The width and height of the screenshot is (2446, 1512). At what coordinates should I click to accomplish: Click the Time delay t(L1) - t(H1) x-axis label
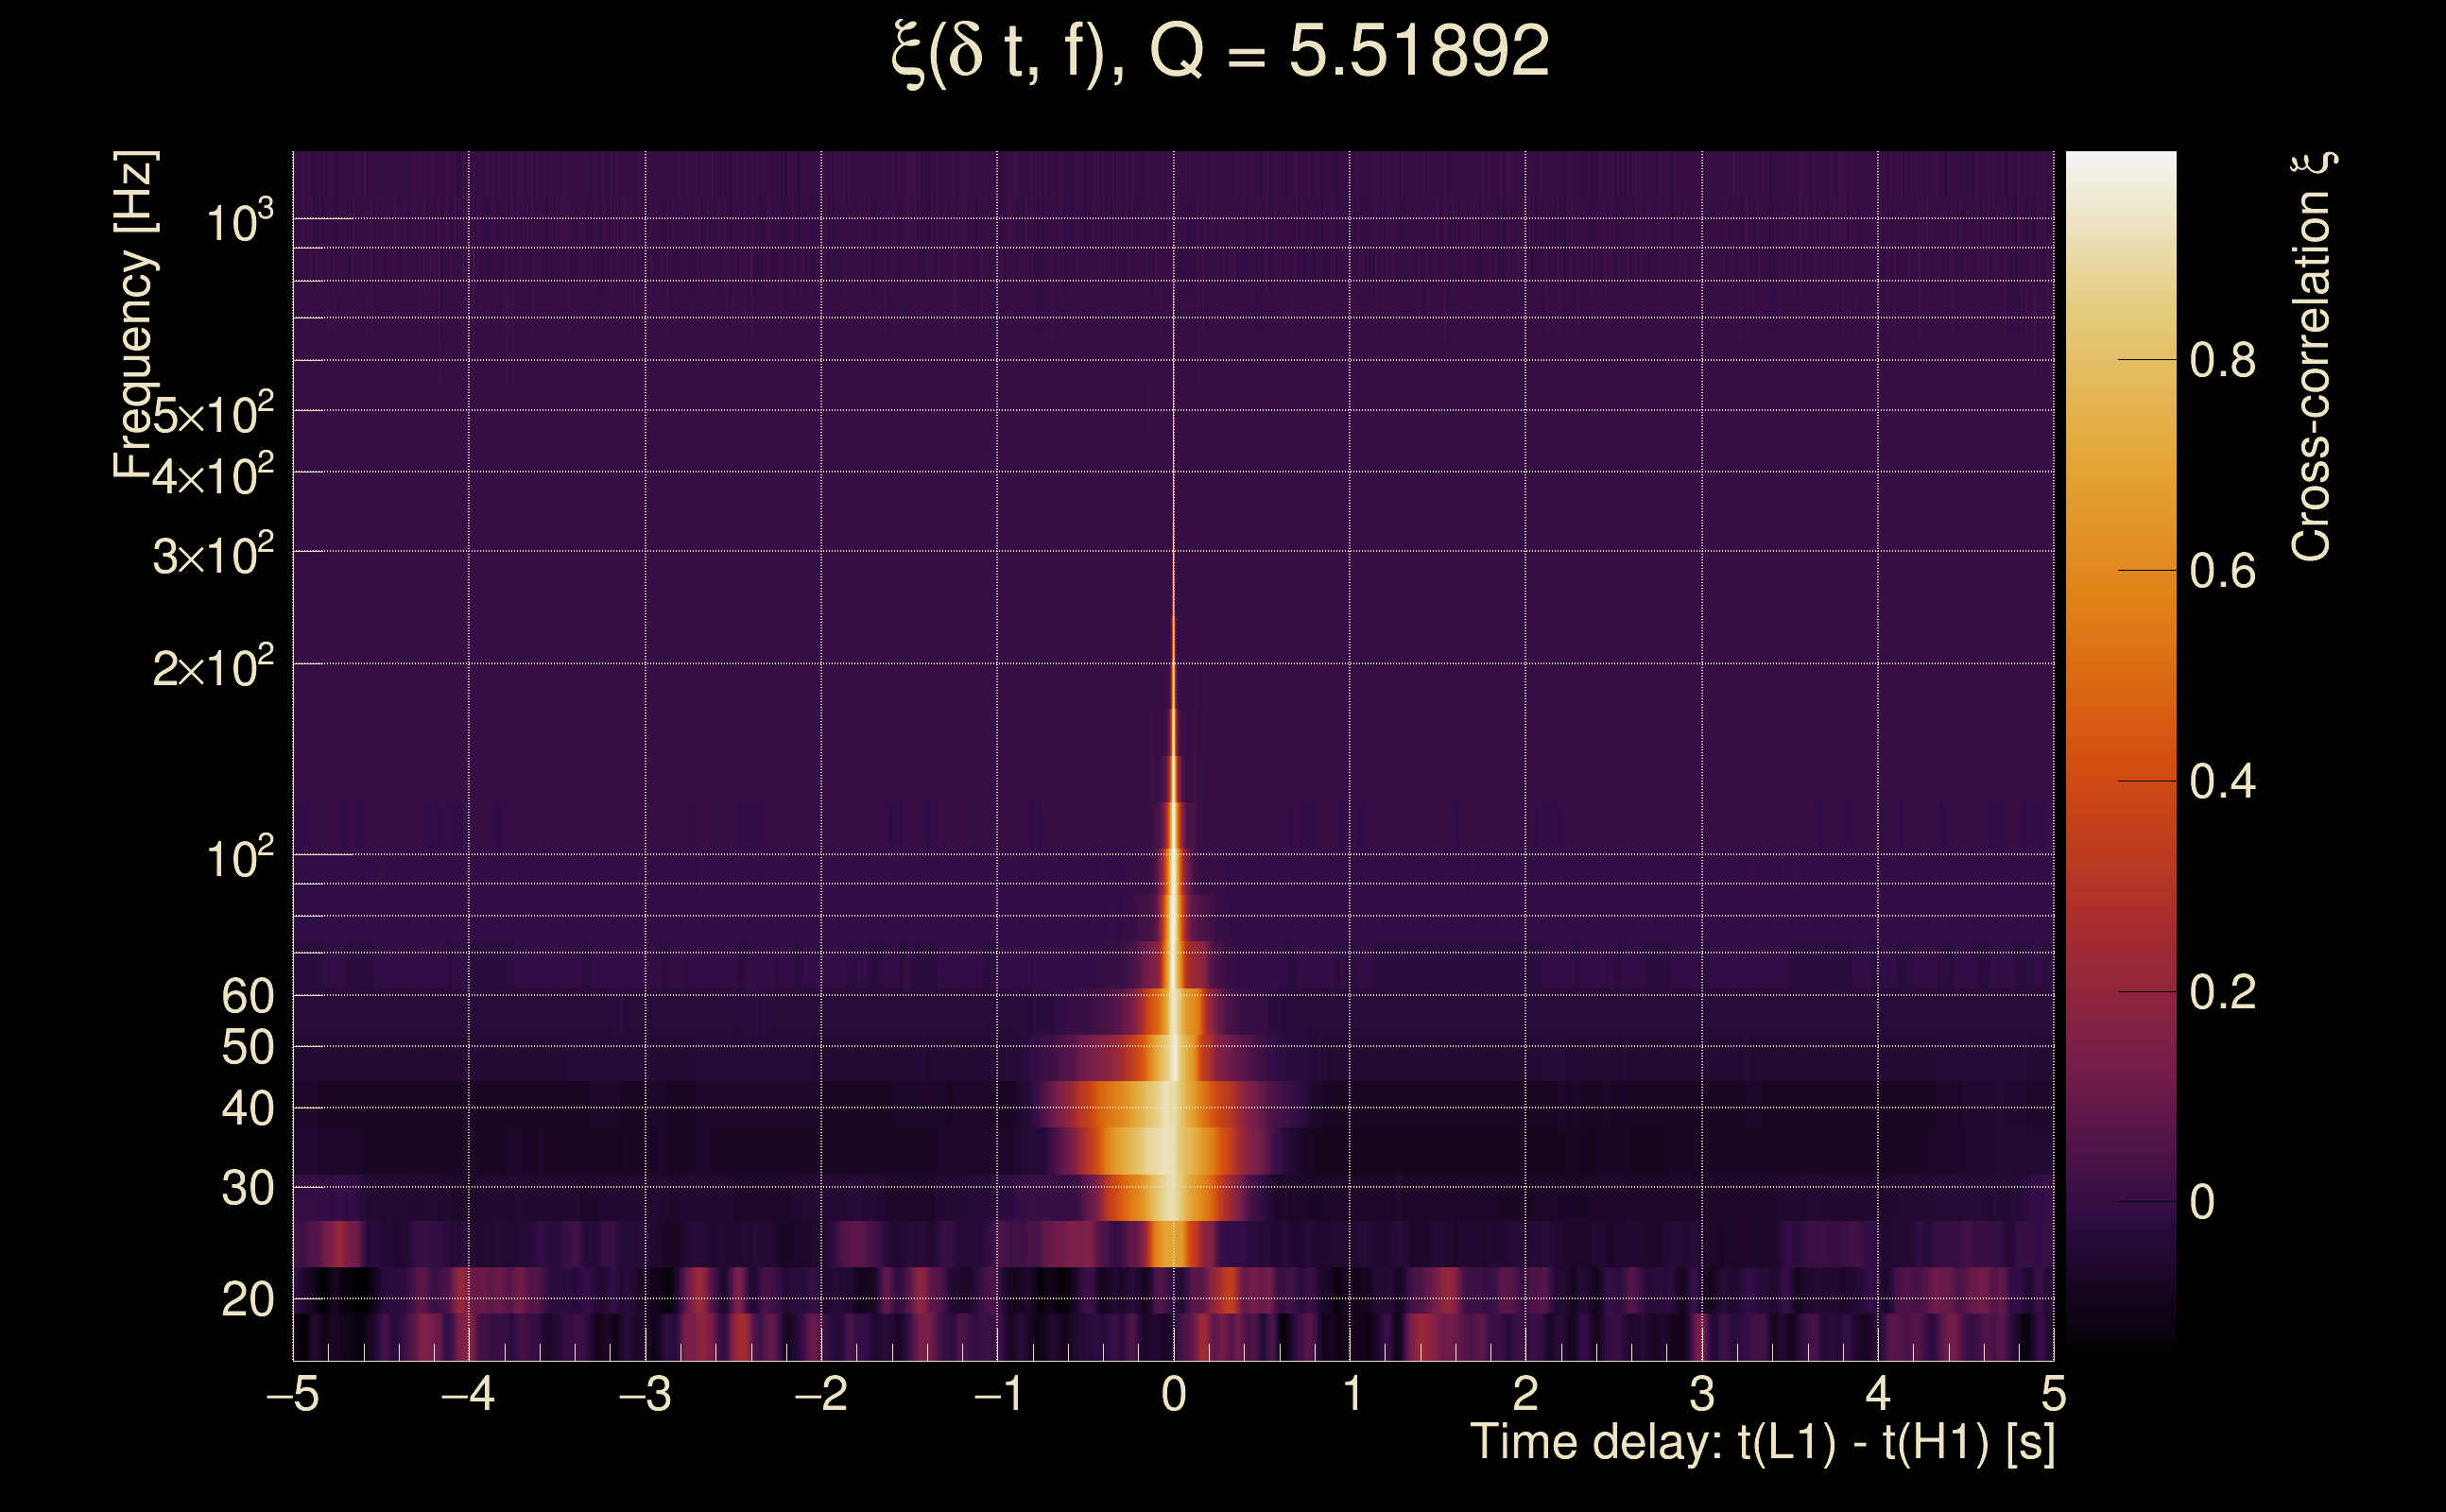(x=1762, y=1443)
